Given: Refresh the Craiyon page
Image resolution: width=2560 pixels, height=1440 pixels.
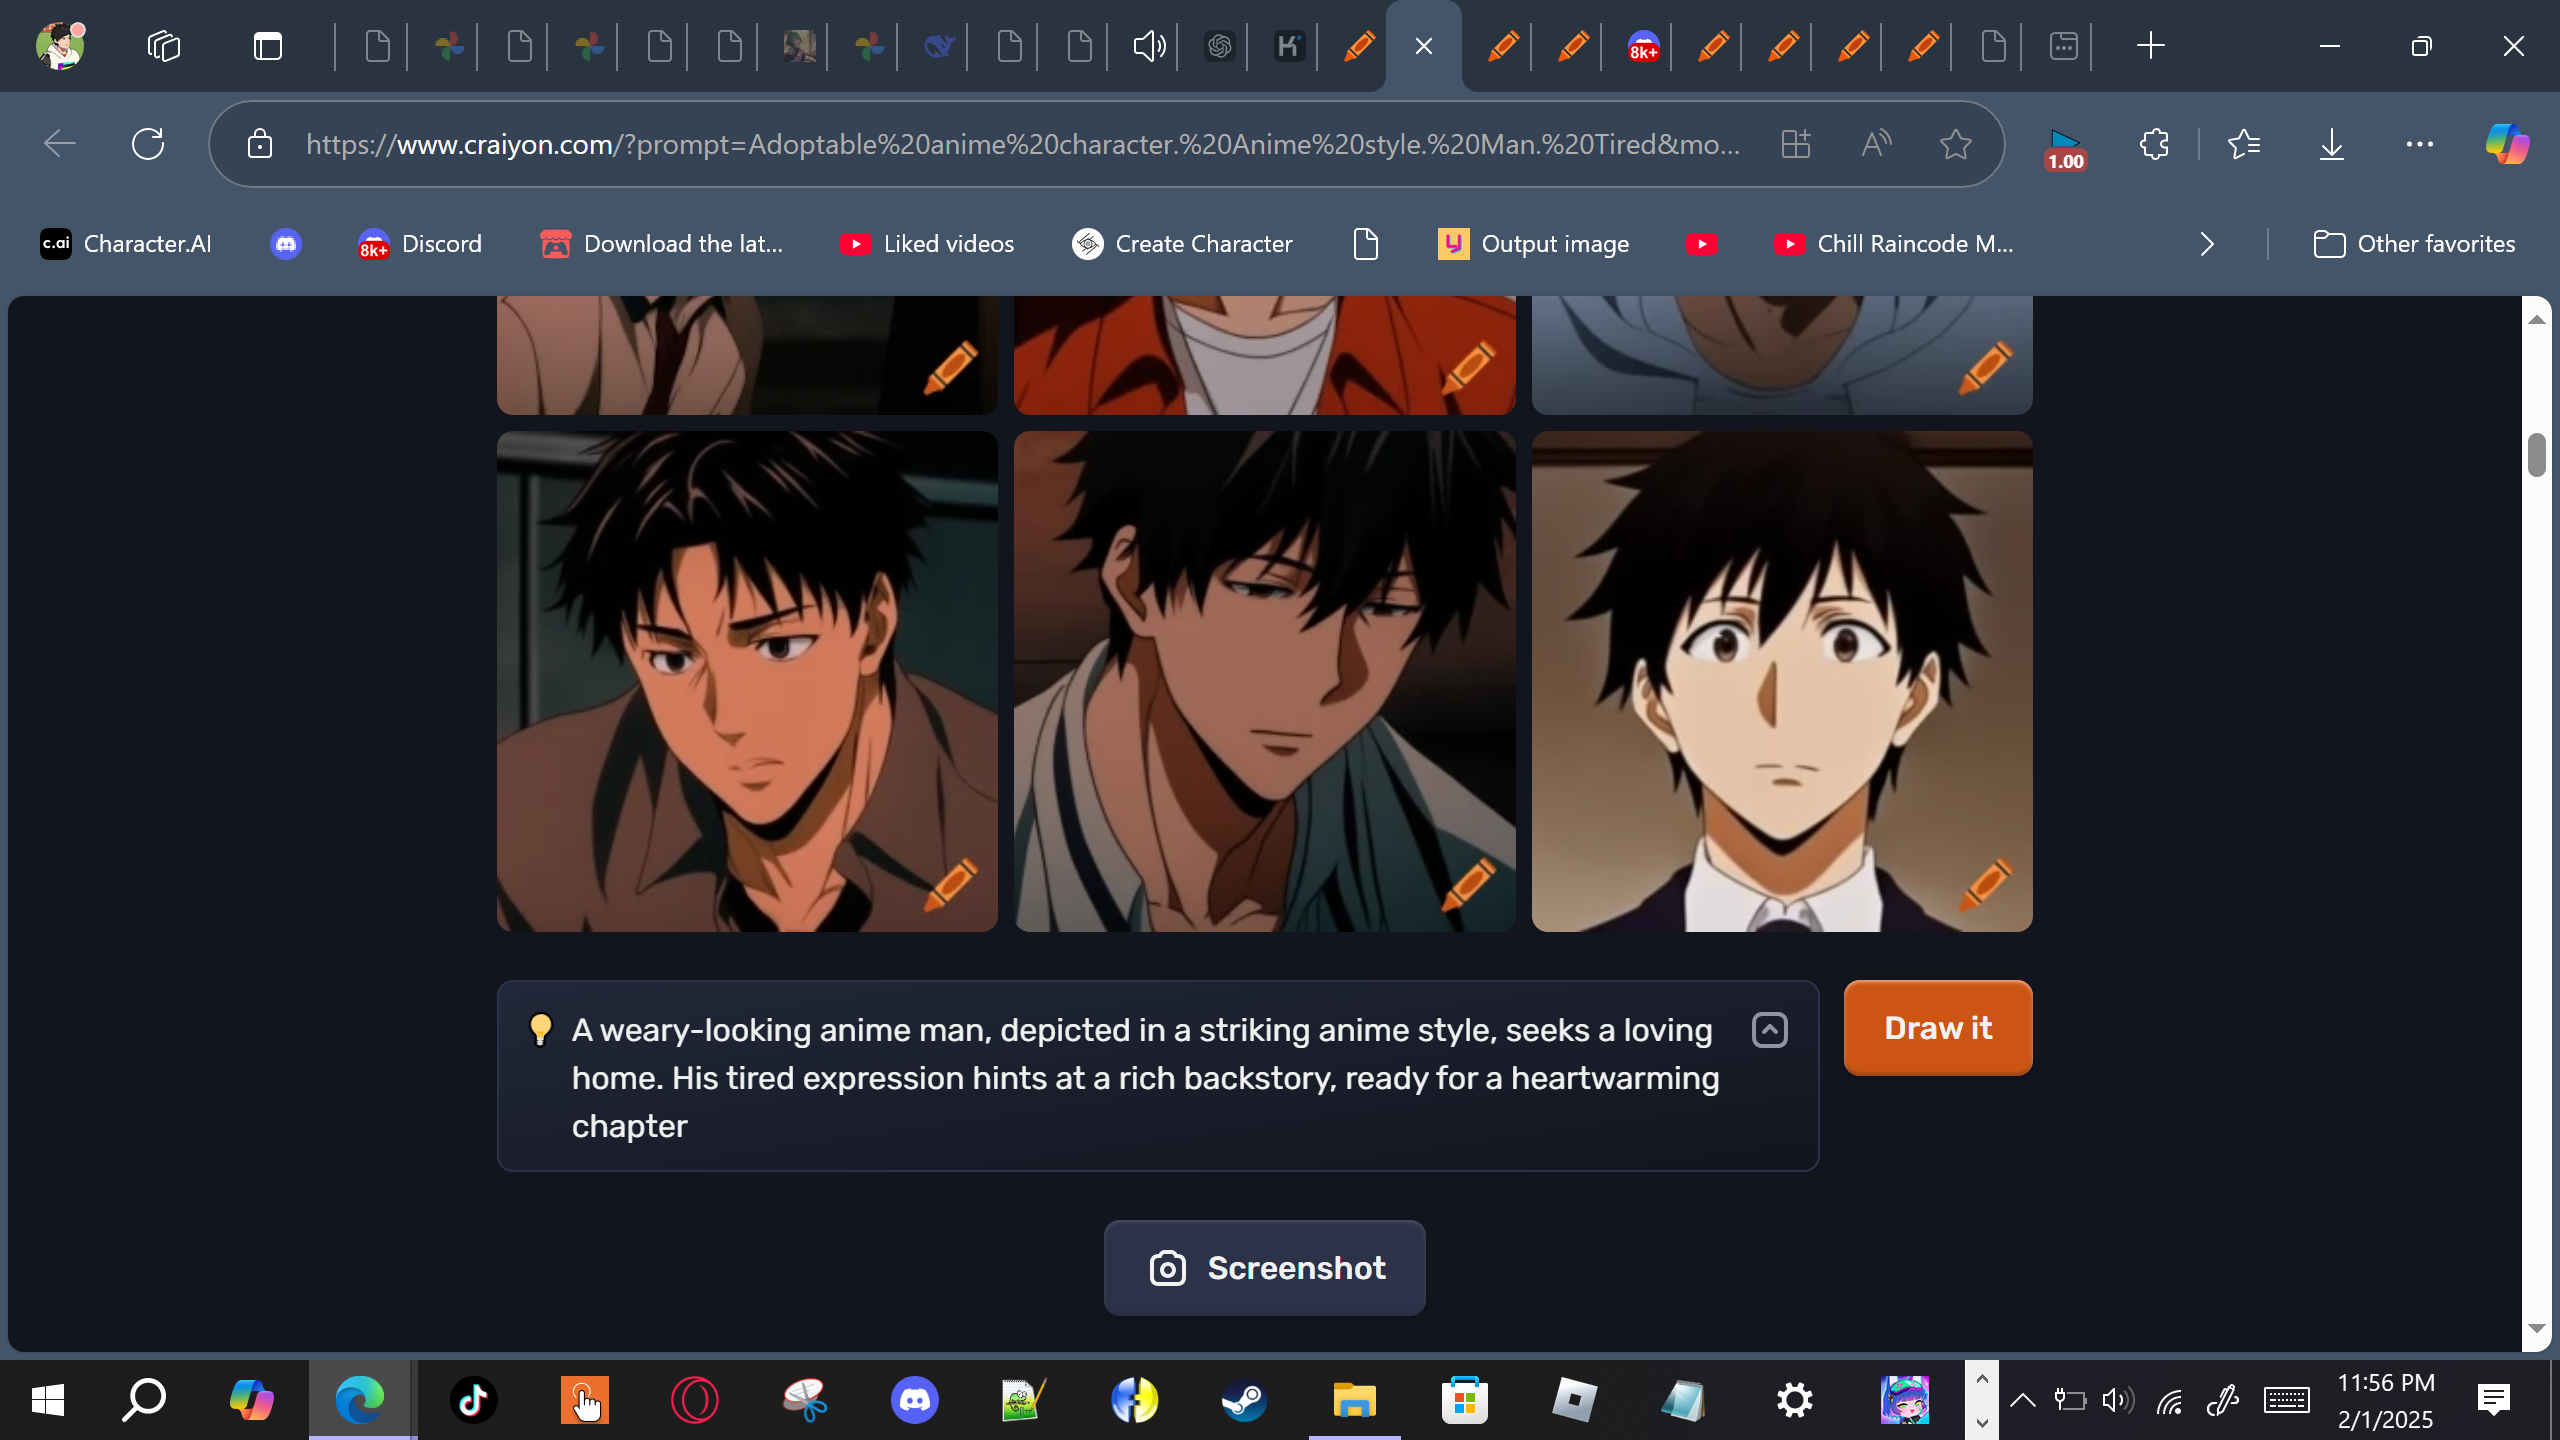Looking at the screenshot, I should tap(148, 144).
